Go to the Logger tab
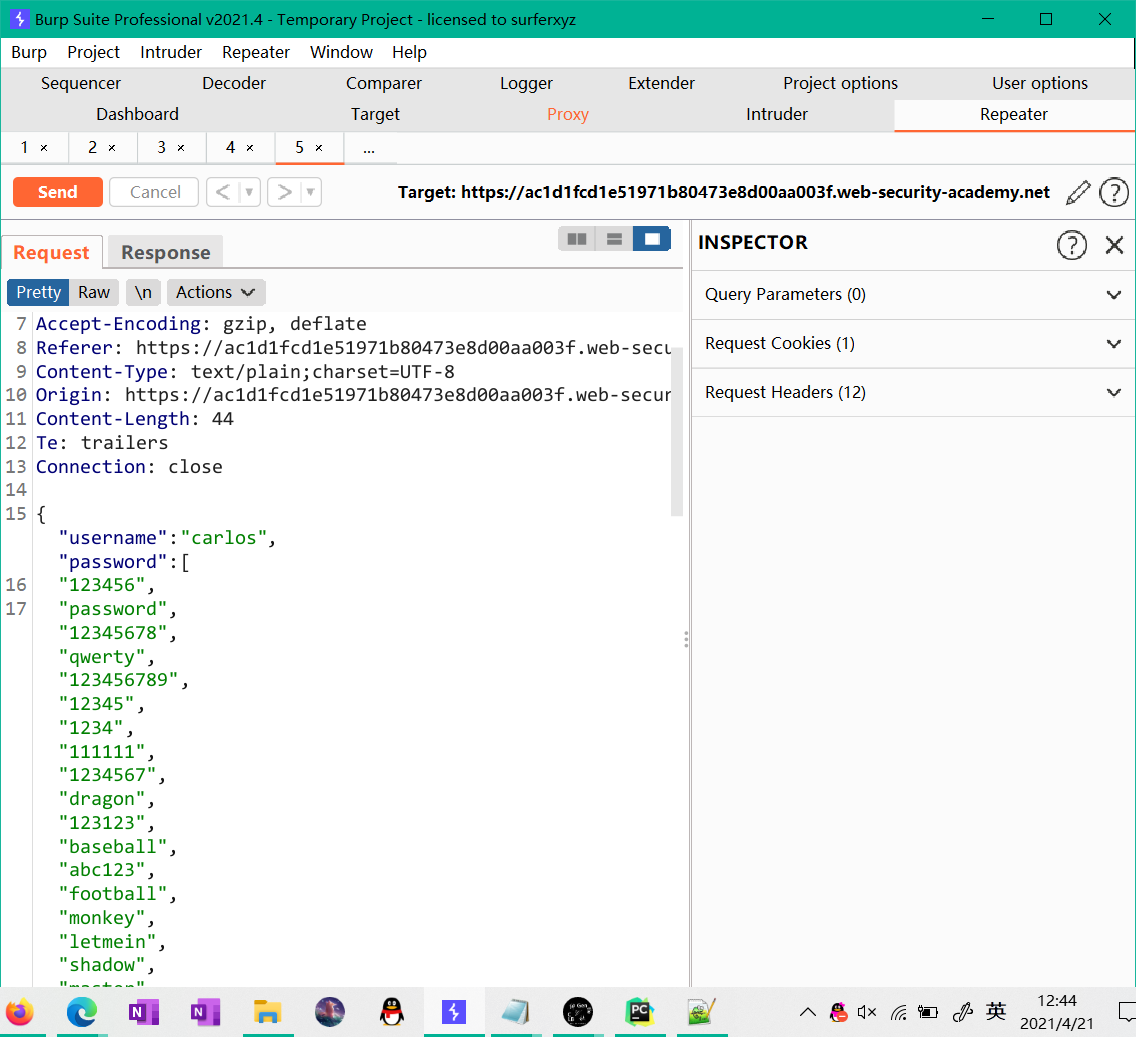Screen dimensions: 1136x1037 (526, 83)
